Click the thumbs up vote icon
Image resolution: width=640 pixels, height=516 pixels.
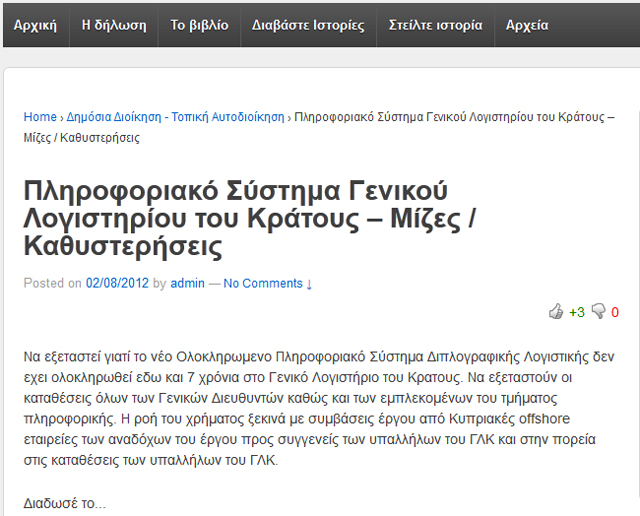[x=556, y=312]
